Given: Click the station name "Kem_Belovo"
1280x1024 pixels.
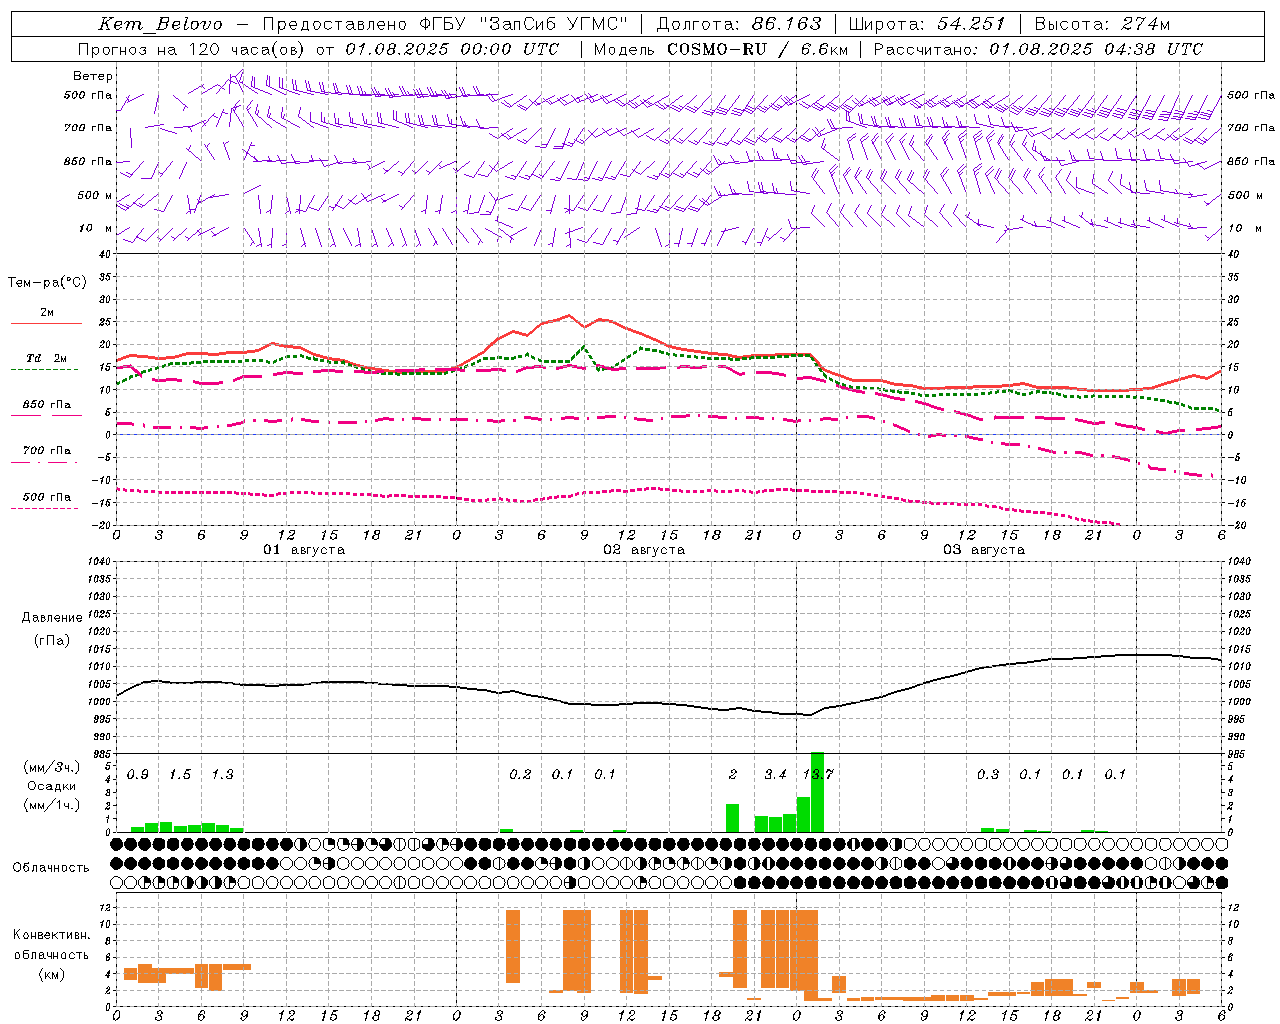Looking at the screenshot, I should pos(161,24).
